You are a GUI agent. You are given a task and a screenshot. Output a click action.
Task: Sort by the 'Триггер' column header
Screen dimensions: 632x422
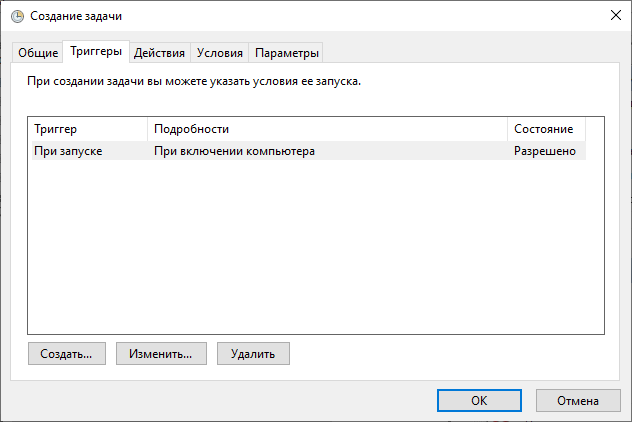point(88,130)
